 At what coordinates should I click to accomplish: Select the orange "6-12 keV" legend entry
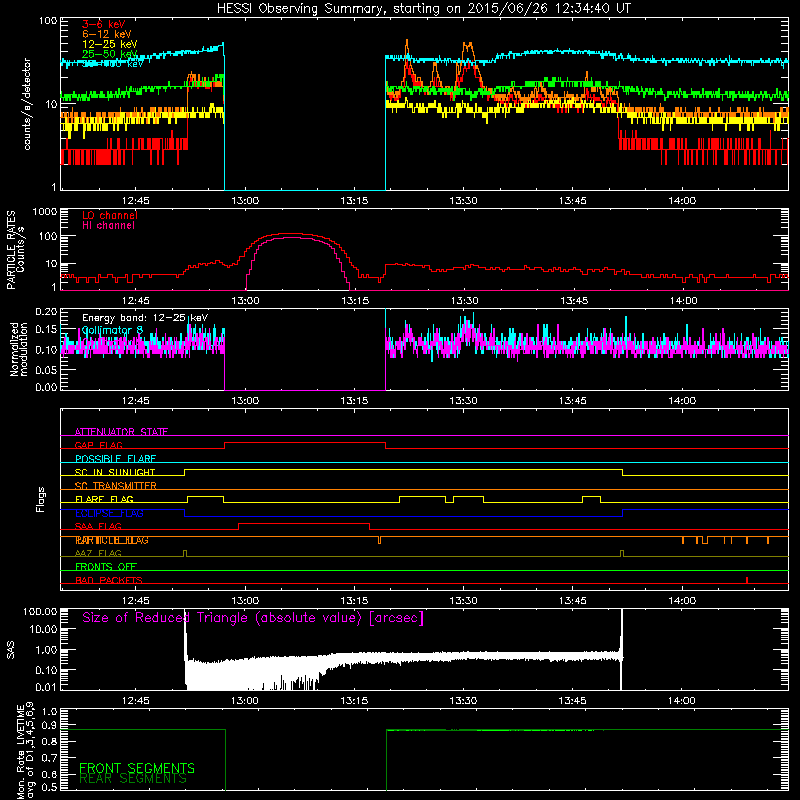[x=107, y=34]
